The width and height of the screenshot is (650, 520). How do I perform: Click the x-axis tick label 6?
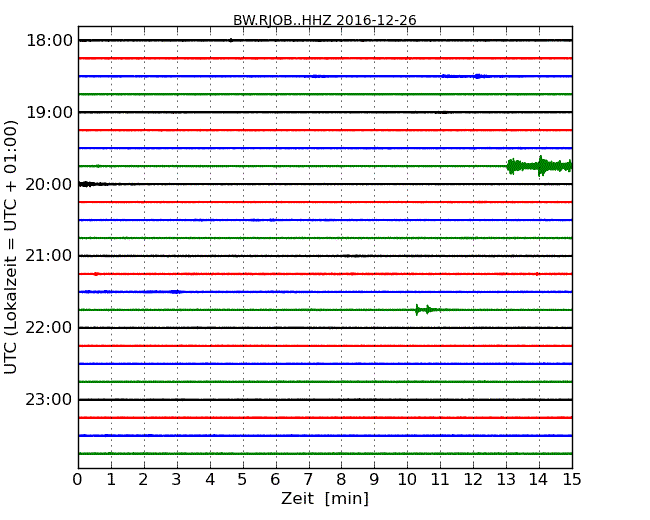click(275, 480)
